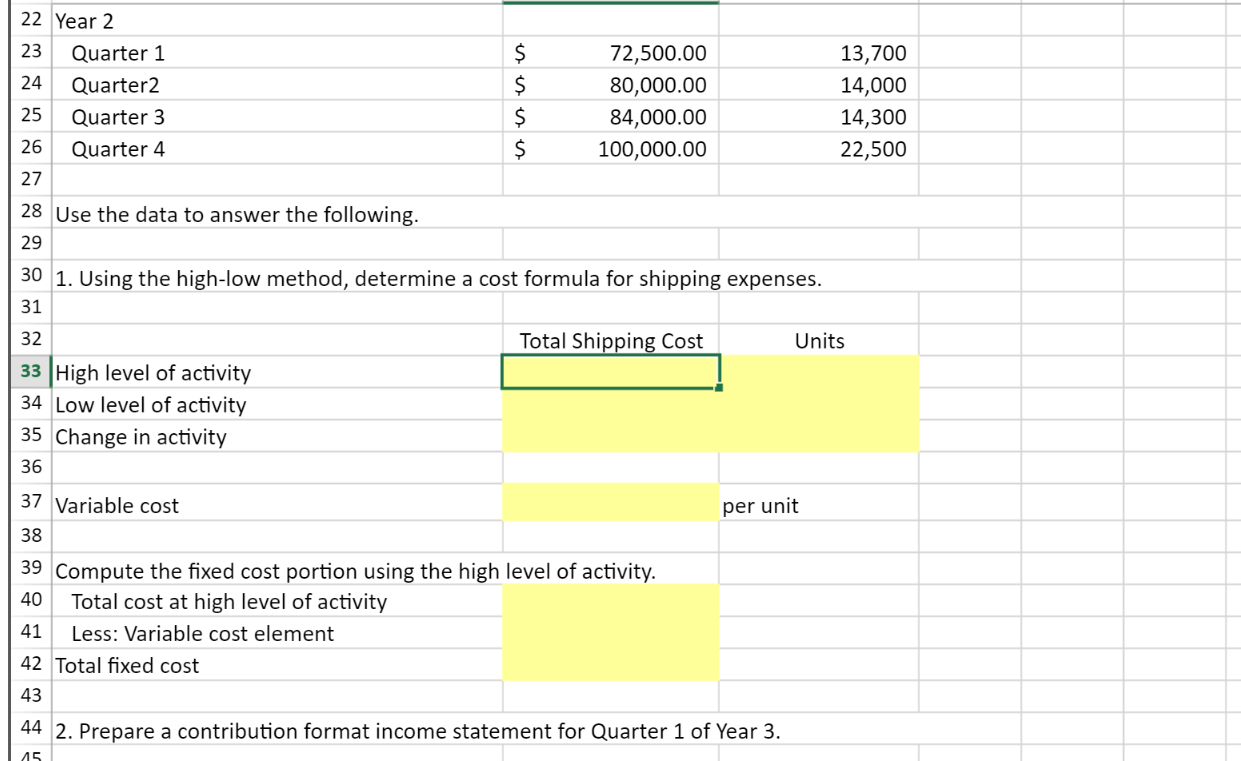This screenshot has height=761, width=1241.
Task: Click the yellow Units cell beside High level of activity
Action: (820, 373)
